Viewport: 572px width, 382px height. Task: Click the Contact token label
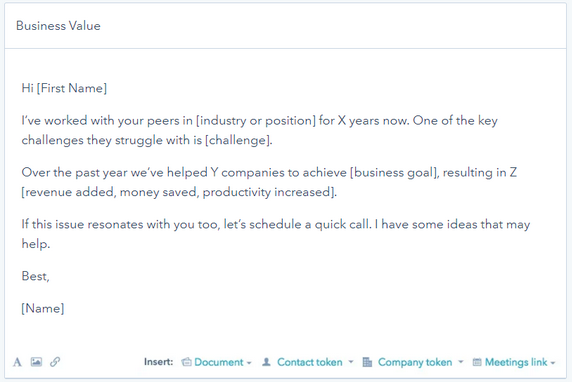[x=310, y=362]
